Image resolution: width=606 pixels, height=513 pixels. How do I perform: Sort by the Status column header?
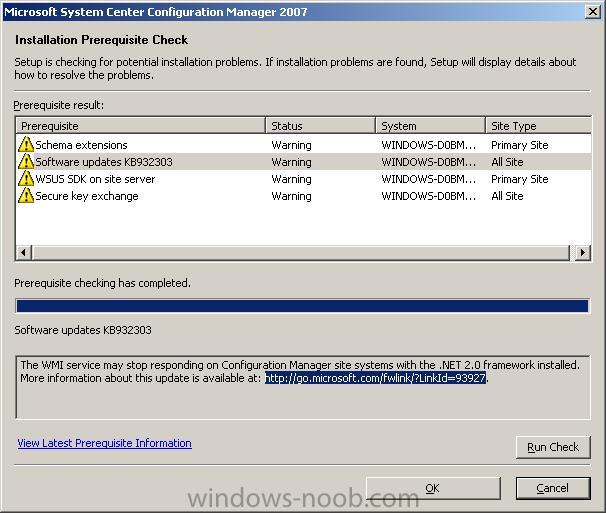[x=320, y=126]
